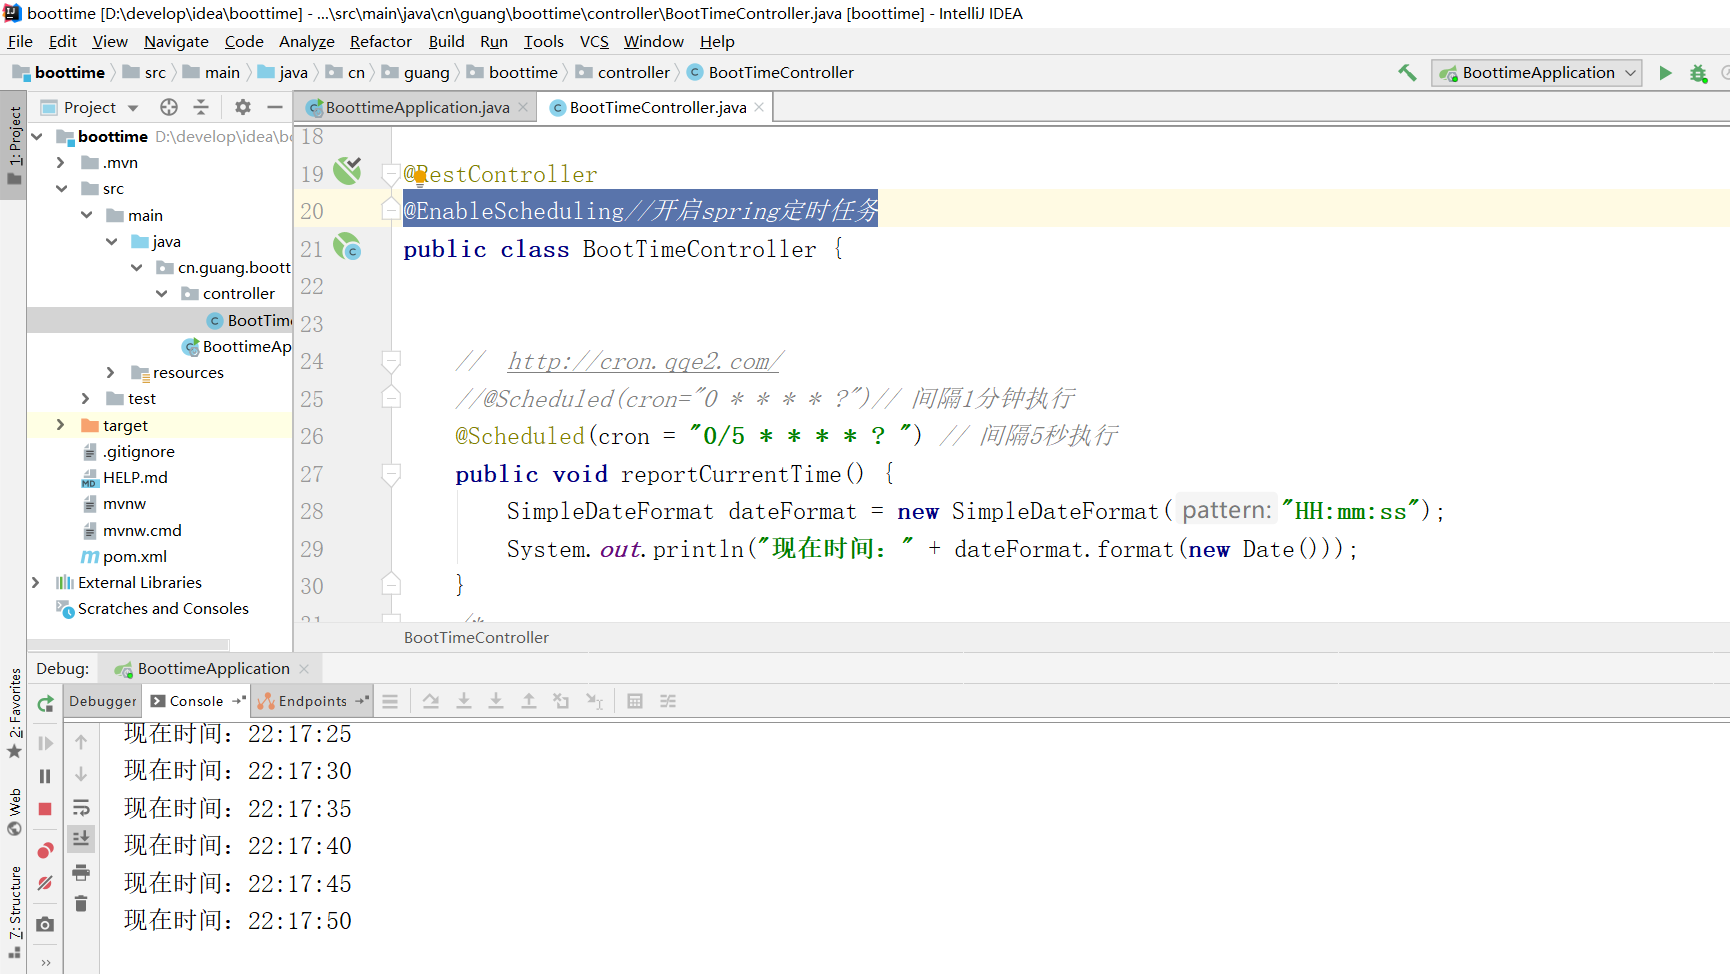The height and width of the screenshot is (974, 1730).
Task: Toggle scroll to end of console
Action: [x=81, y=838]
